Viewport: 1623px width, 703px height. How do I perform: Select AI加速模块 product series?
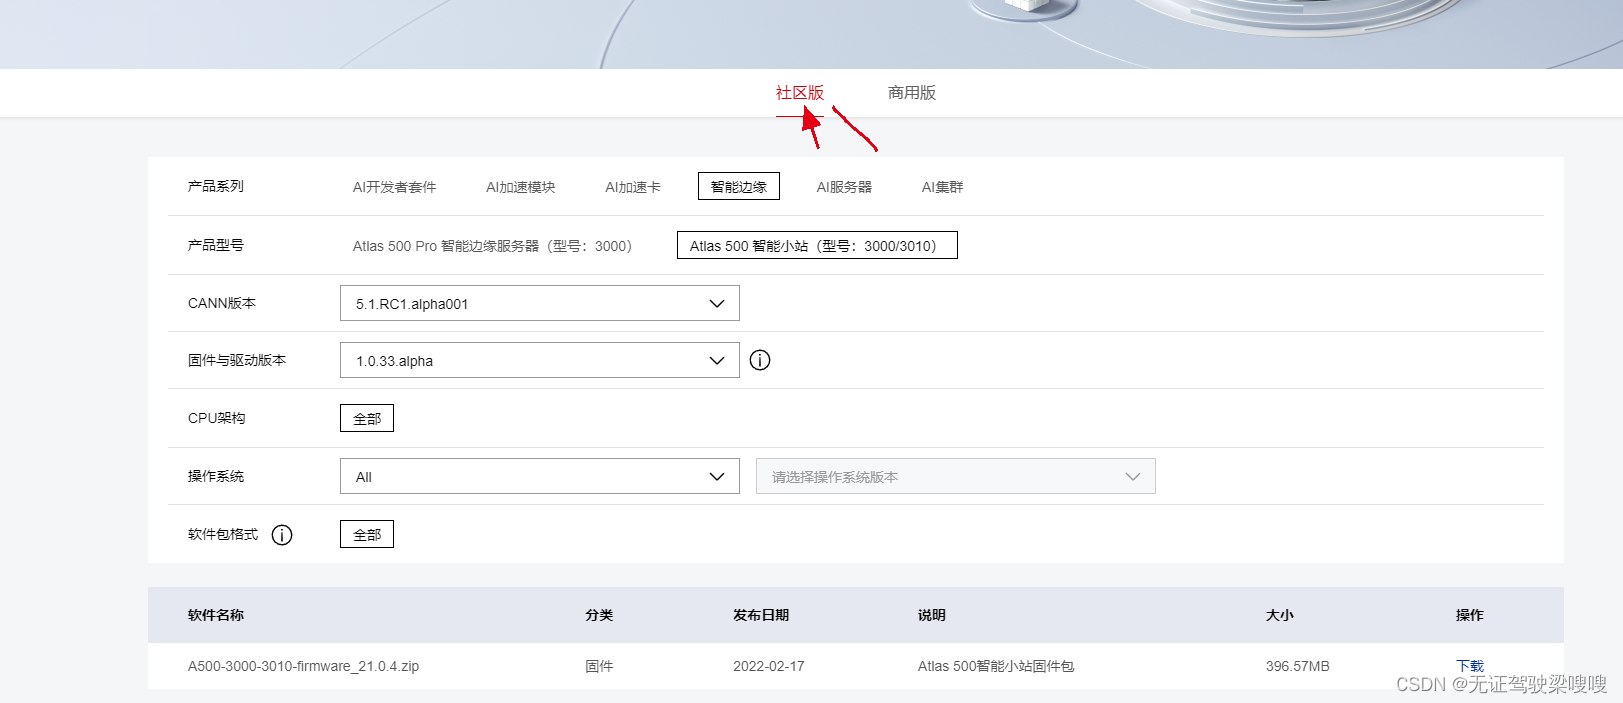pyautogui.click(x=521, y=187)
